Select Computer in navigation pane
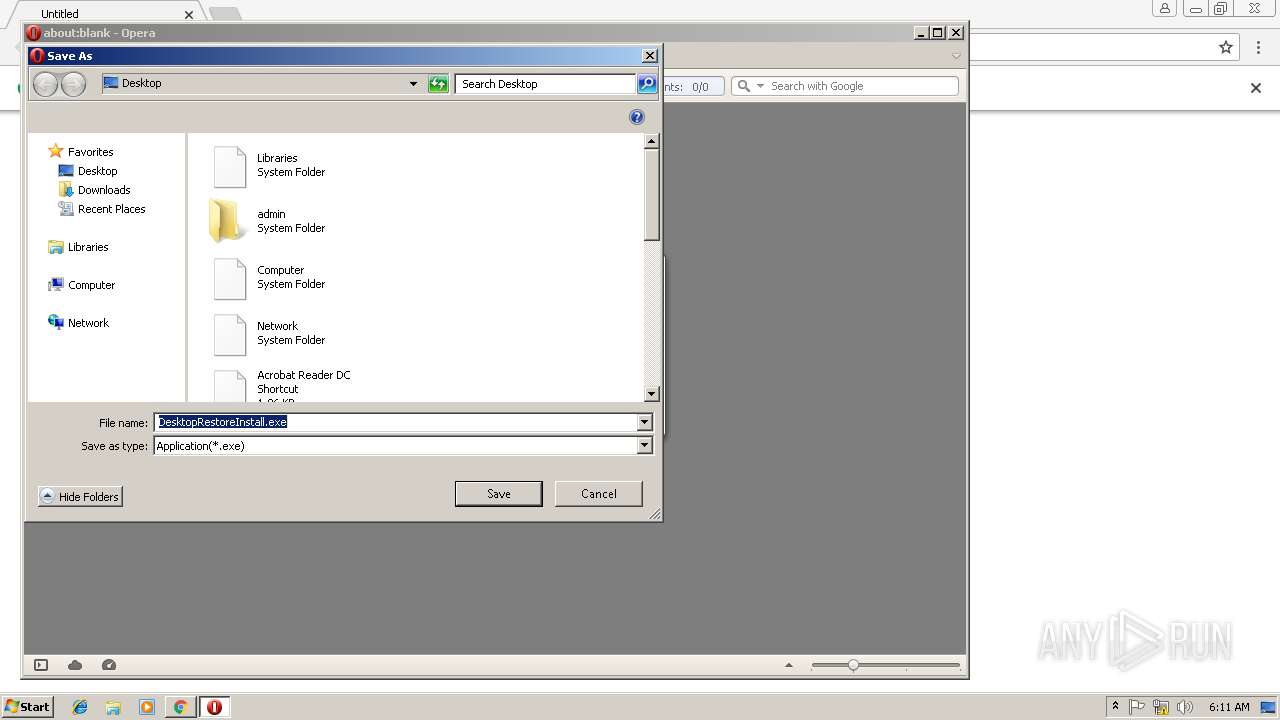This screenshot has width=1280, height=720. pos(82,285)
